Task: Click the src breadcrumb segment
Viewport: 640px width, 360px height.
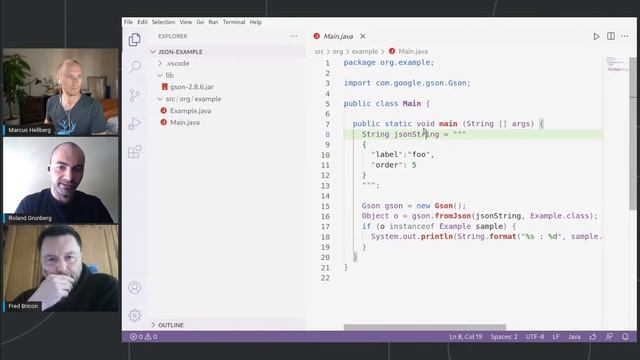Action: [319, 51]
